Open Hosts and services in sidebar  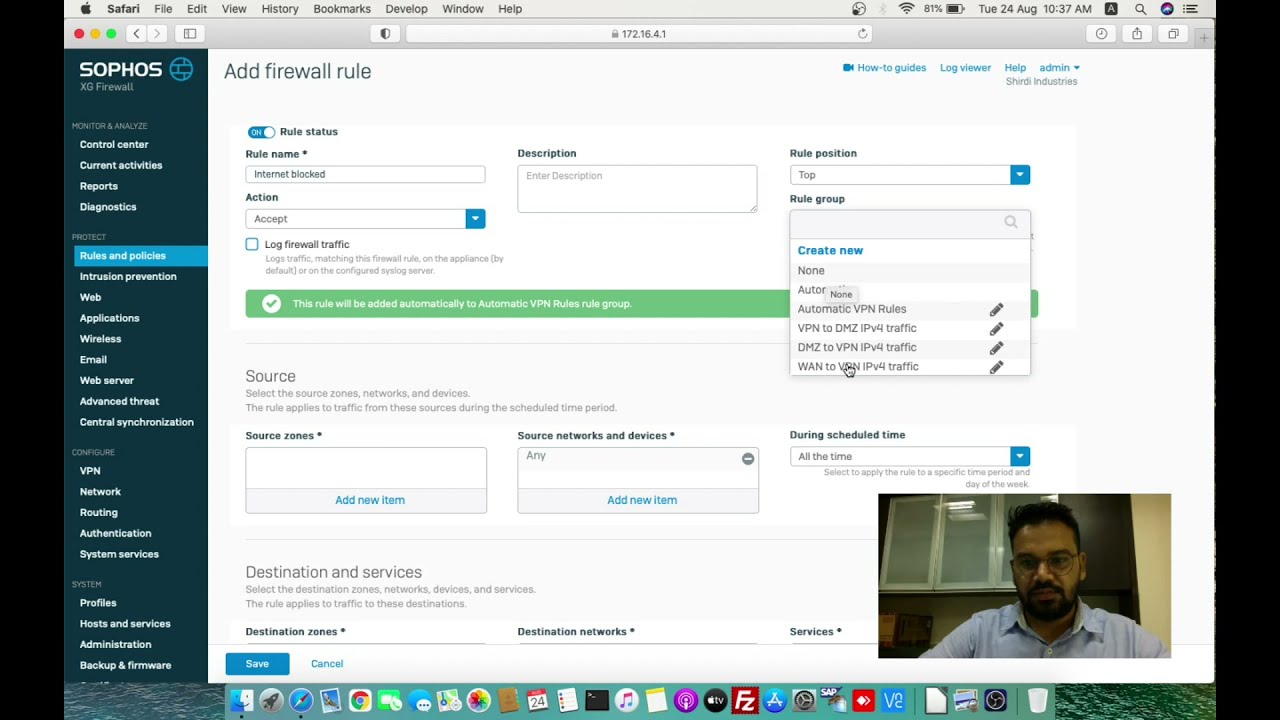pyautogui.click(x=125, y=623)
